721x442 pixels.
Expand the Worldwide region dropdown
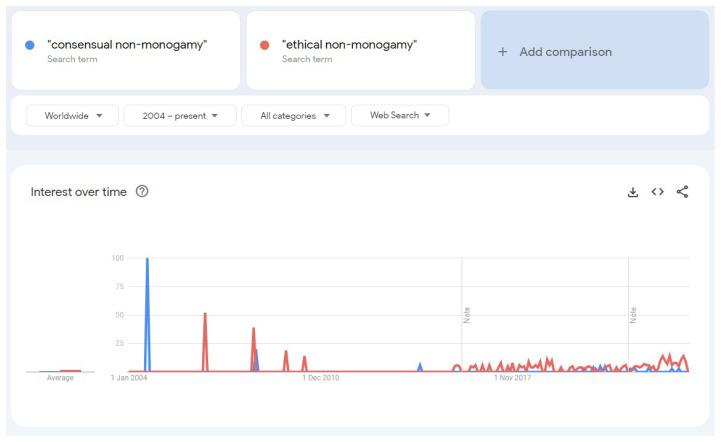click(x=72, y=115)
